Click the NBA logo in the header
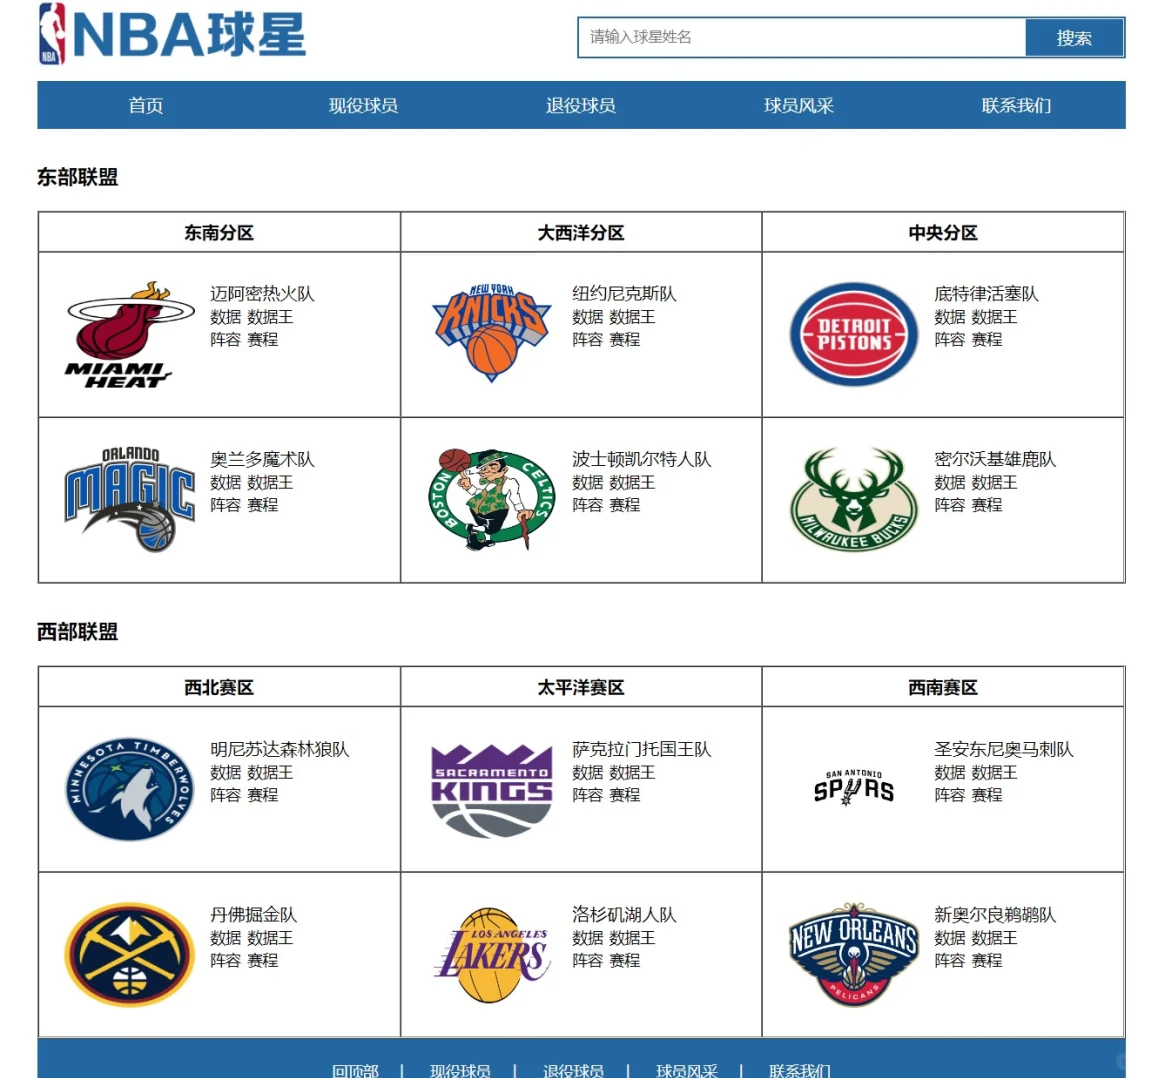This screenshot has width=1165, height=1078. (x=52, y=34)
